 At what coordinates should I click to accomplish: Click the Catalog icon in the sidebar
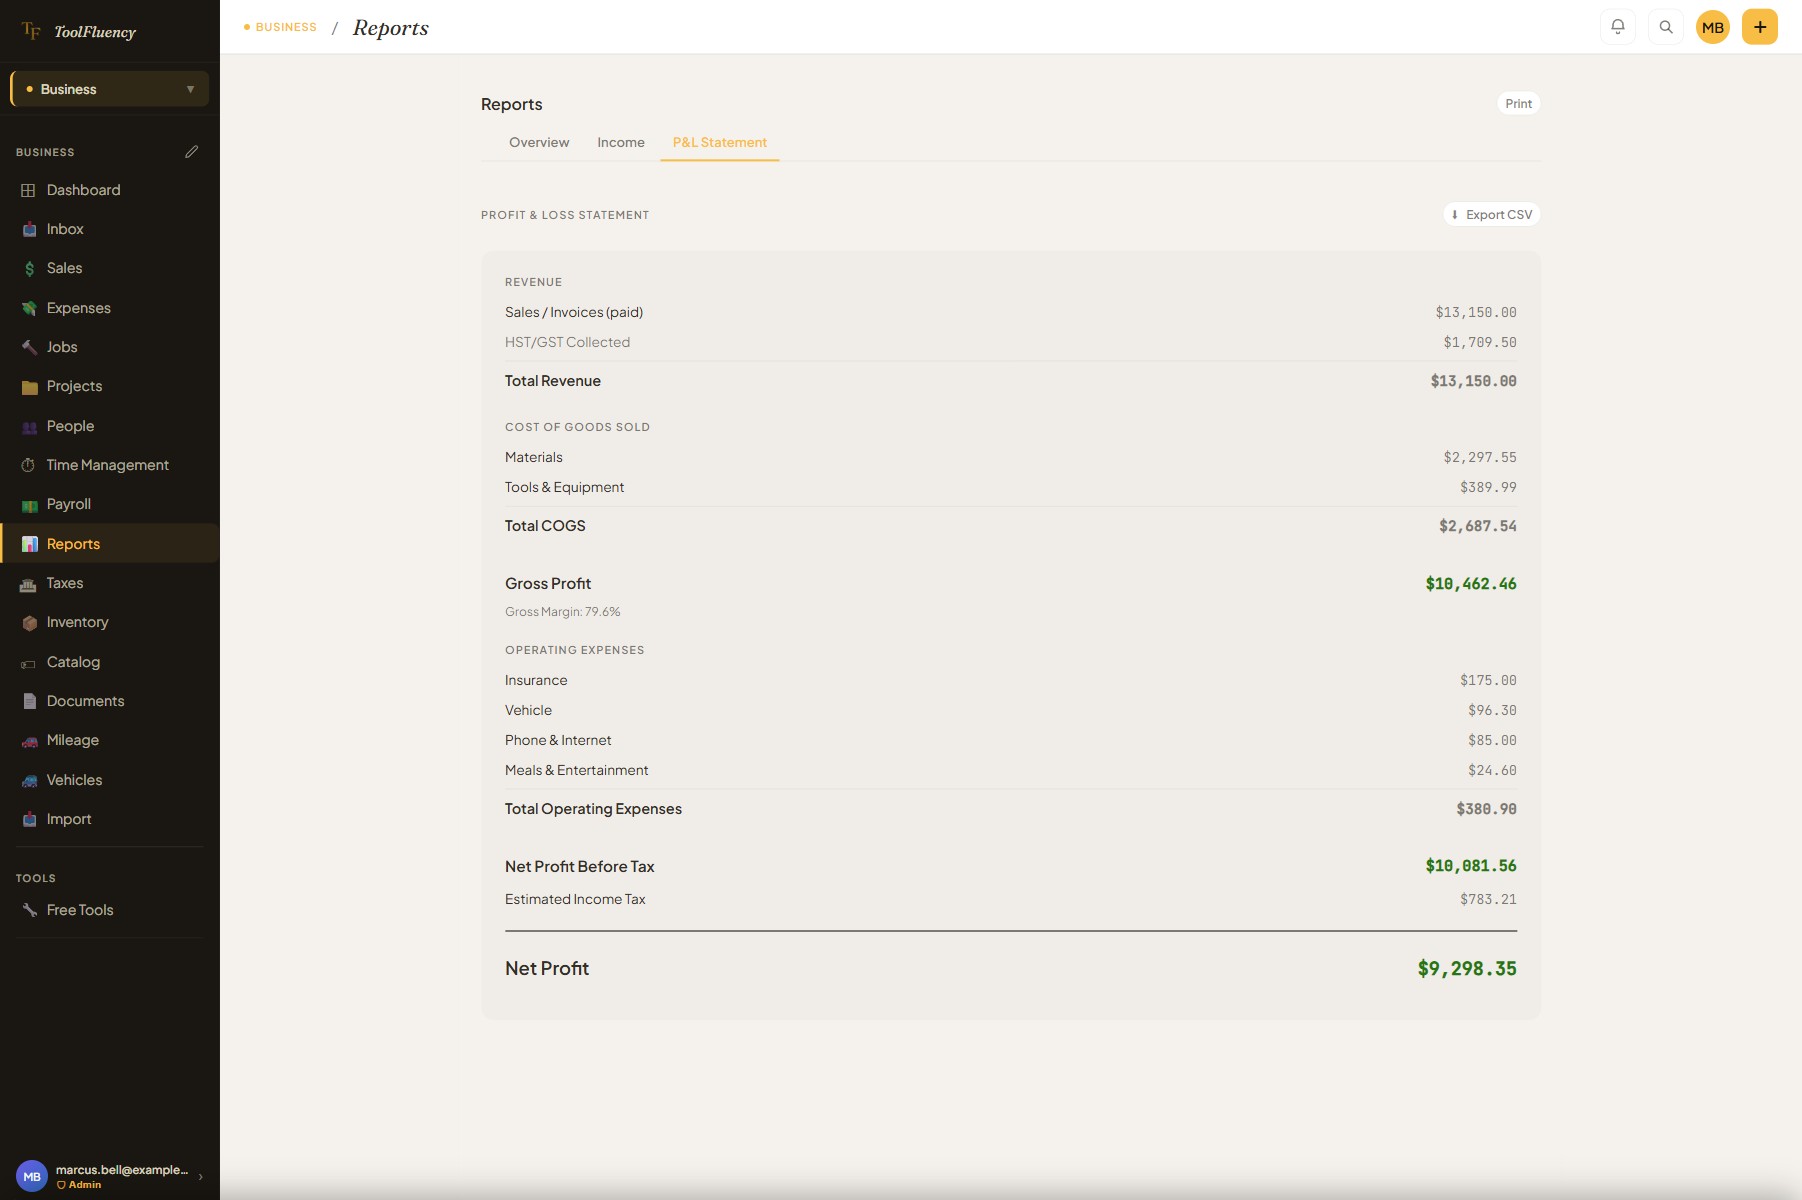pyautogui.click(x=29, y=662)
